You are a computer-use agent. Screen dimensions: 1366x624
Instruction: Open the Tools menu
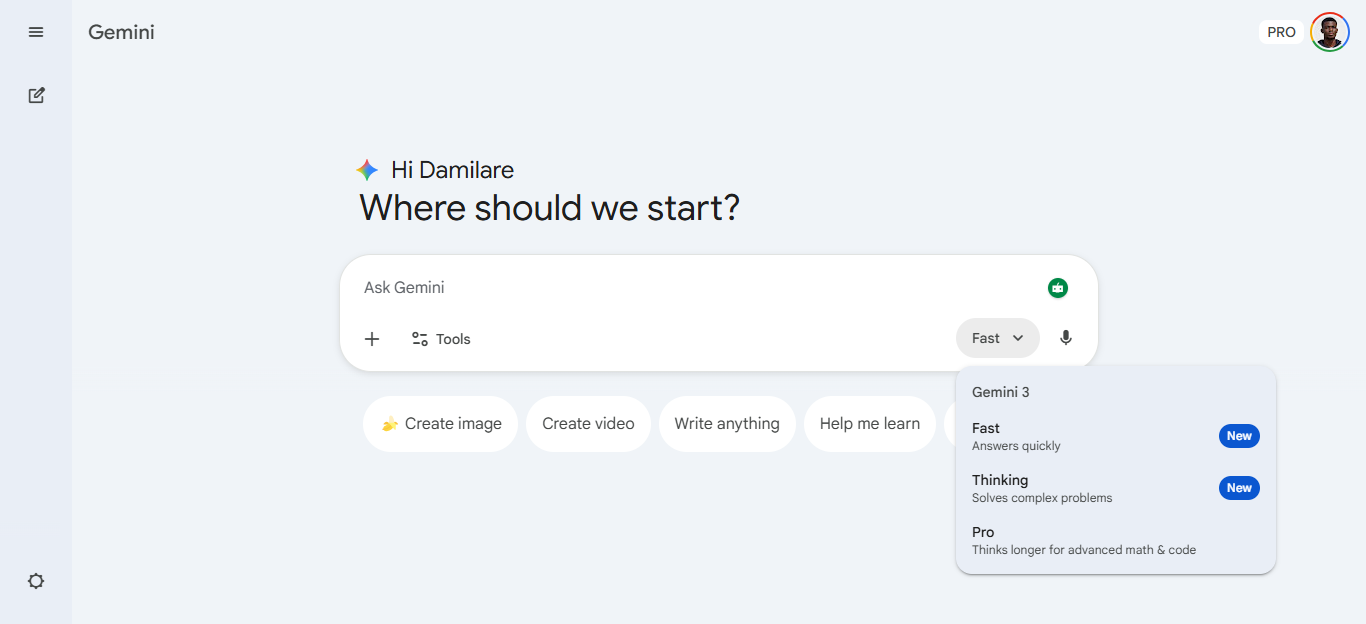point(441,339)
